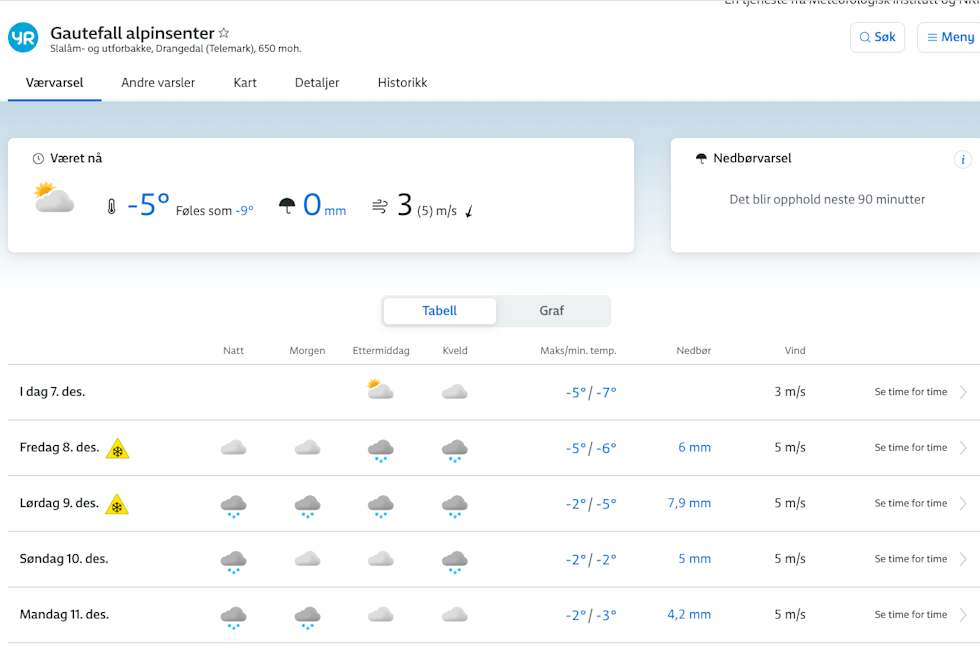Open the Meny menu button
Viewport: 980px width, 650px height.
pos(950,38)
